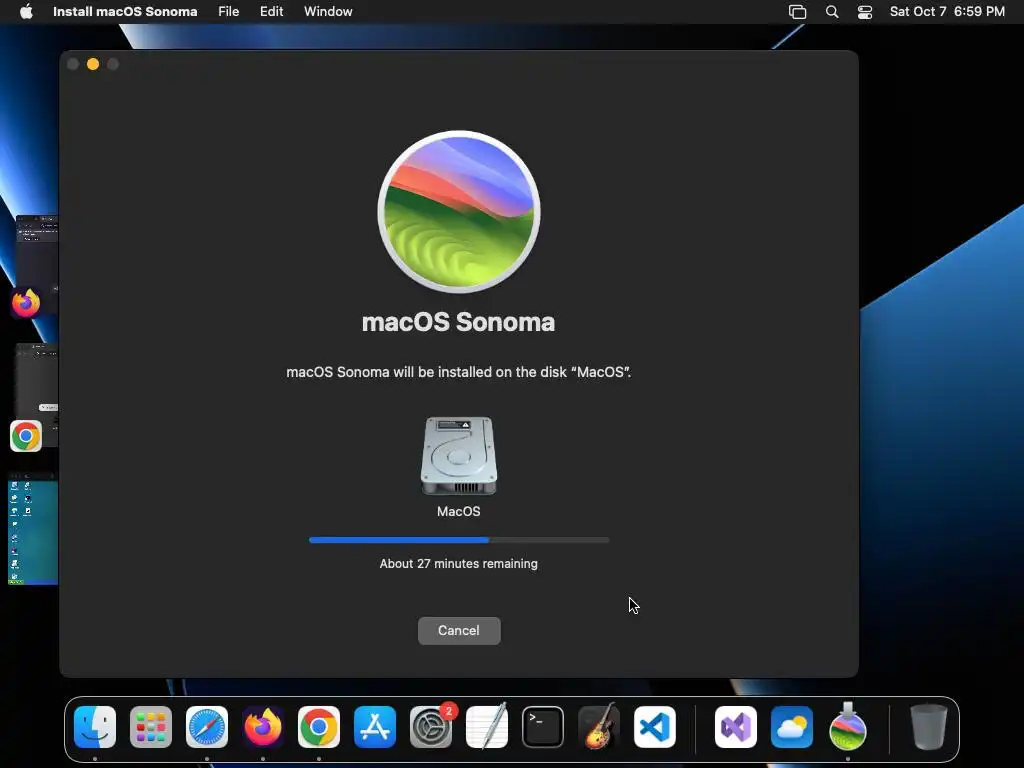The height and width of the screenshot is (768, 1024).
Task: Open the Window menu
Action: pos(328,11)
